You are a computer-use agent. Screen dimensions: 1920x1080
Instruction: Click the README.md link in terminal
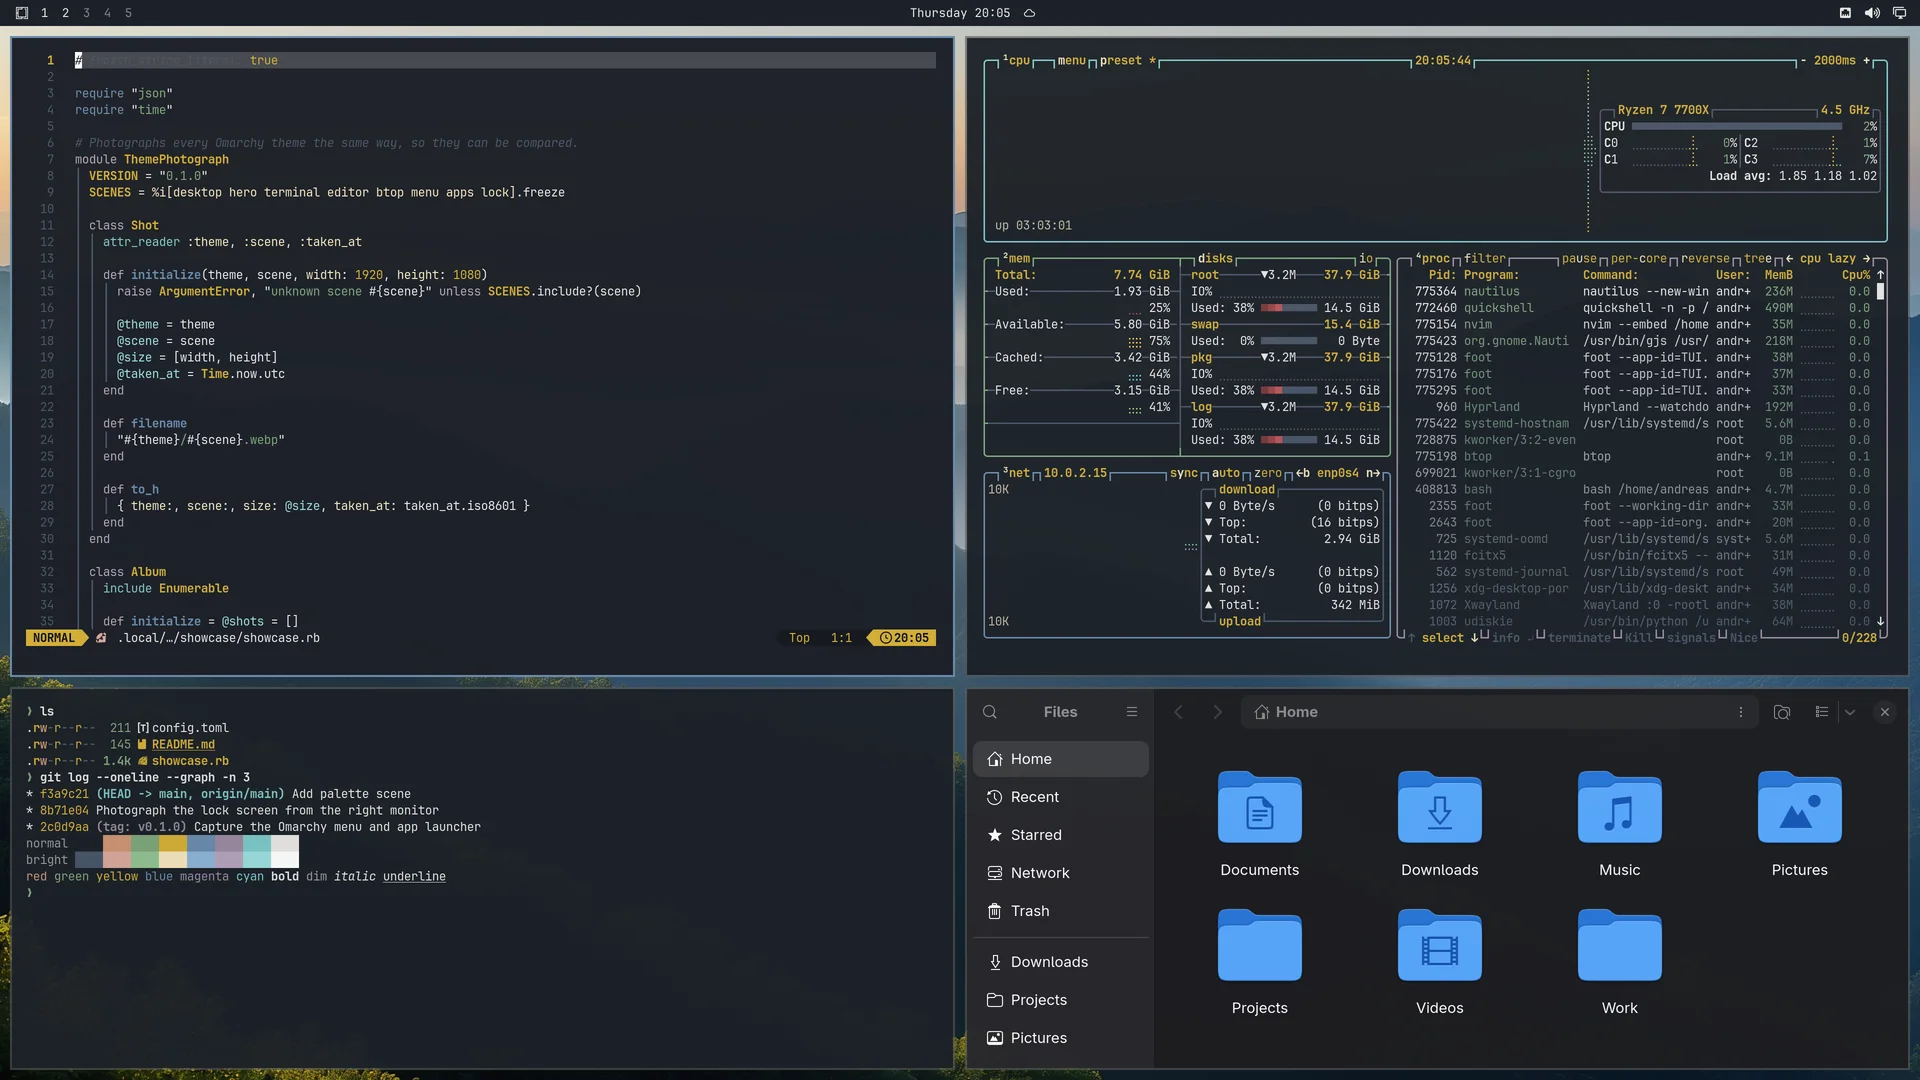(x=183, y=745)
